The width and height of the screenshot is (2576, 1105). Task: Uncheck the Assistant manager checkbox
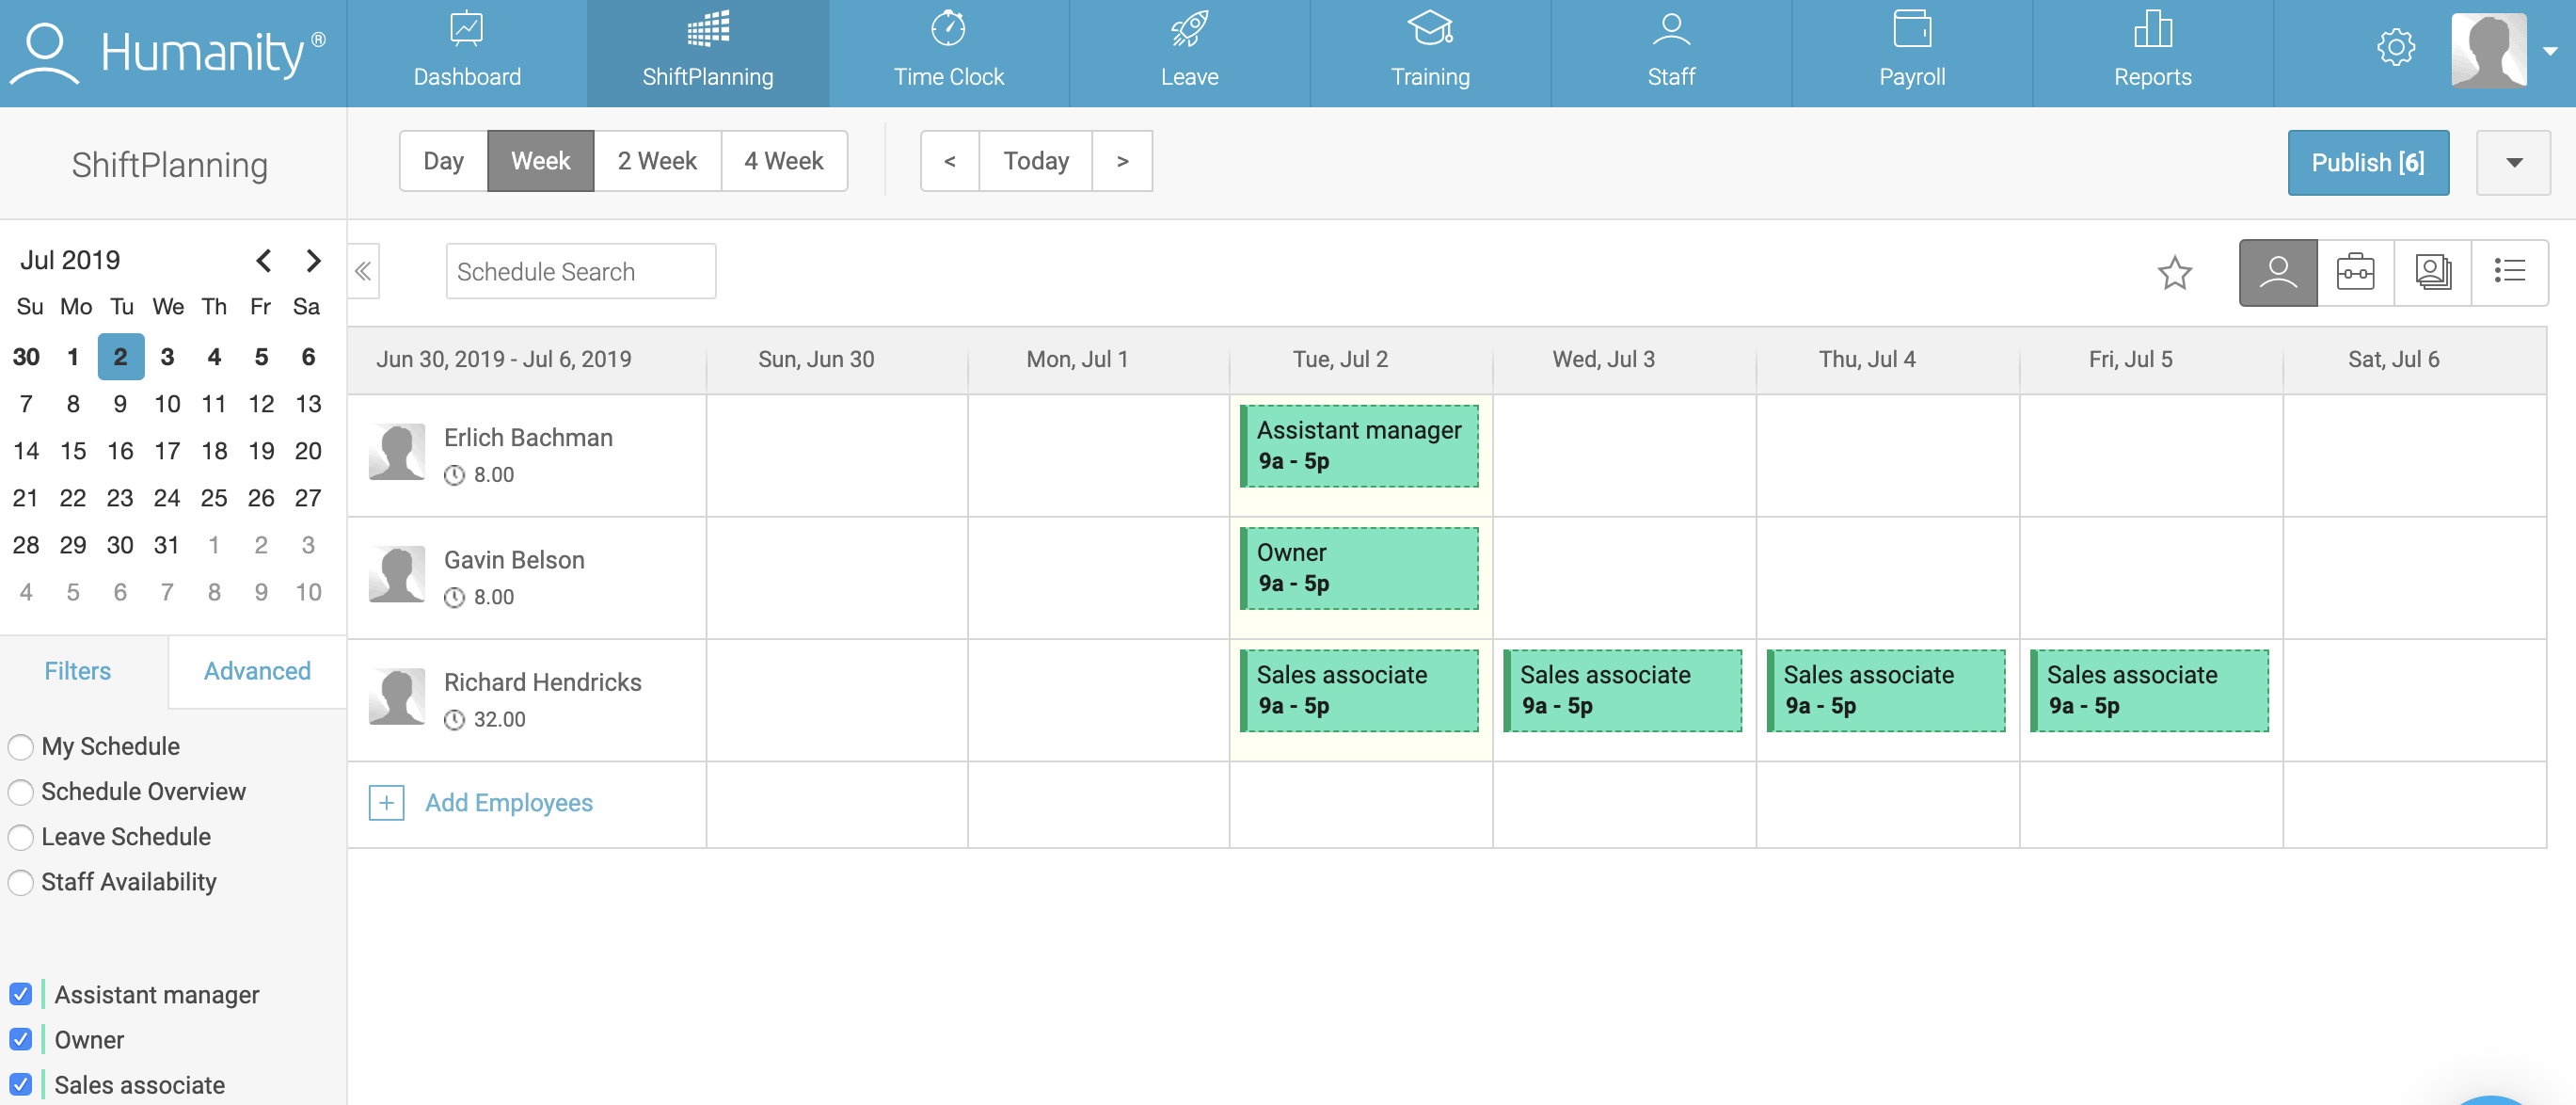(21, 994)
